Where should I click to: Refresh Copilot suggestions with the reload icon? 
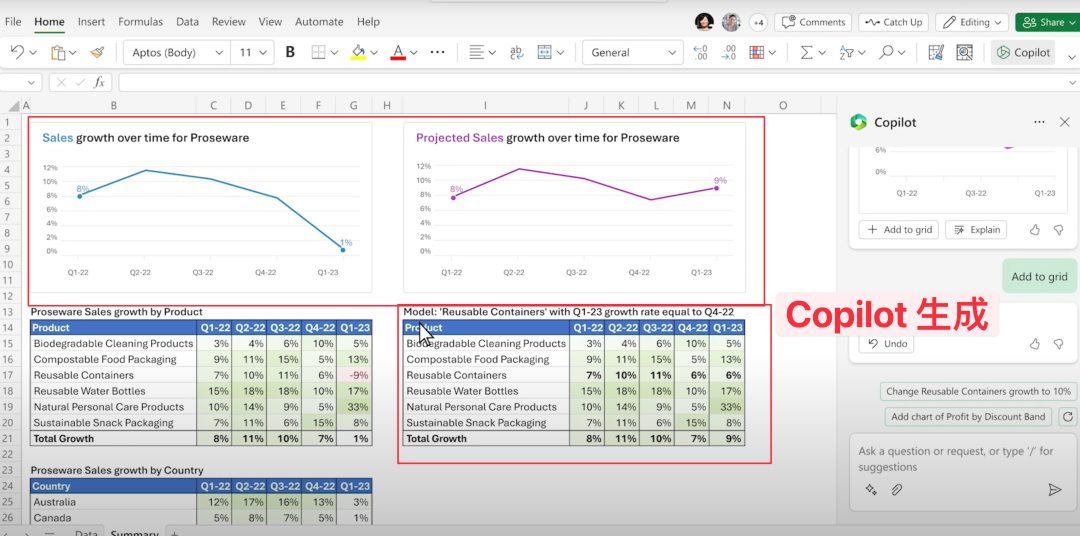pos(1067,417)
